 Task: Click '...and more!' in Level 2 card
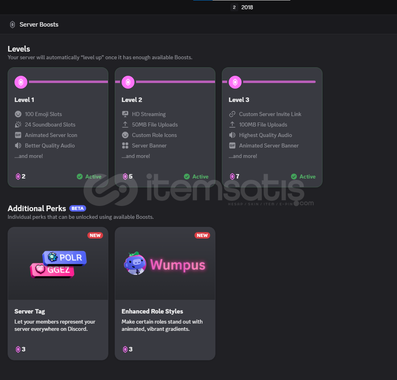pyautogui.click(x=136, y=156)
